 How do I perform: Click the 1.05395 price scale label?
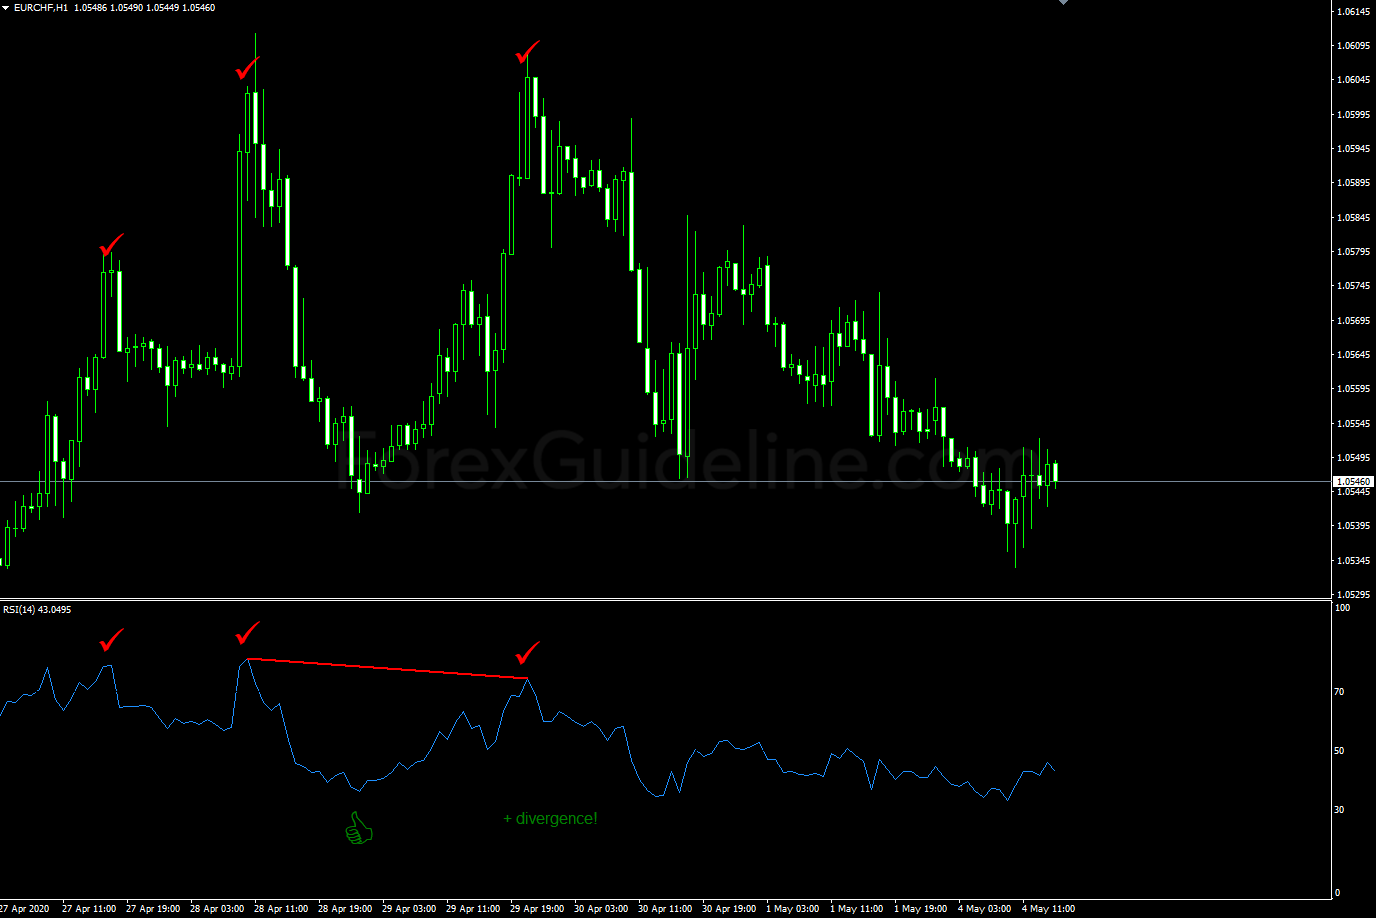[1353, 526]
